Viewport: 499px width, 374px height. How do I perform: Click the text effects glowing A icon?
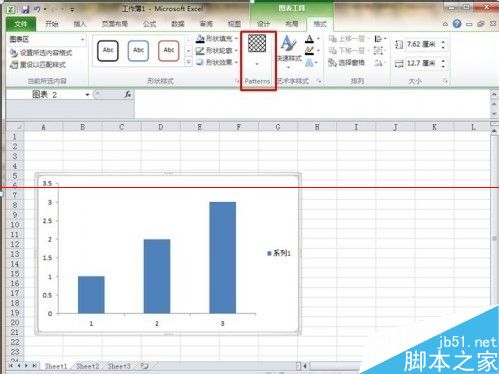pos(309,62)
